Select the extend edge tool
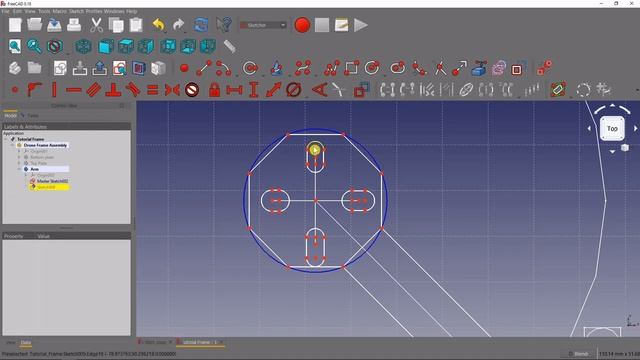 click(x=460, y=68)
